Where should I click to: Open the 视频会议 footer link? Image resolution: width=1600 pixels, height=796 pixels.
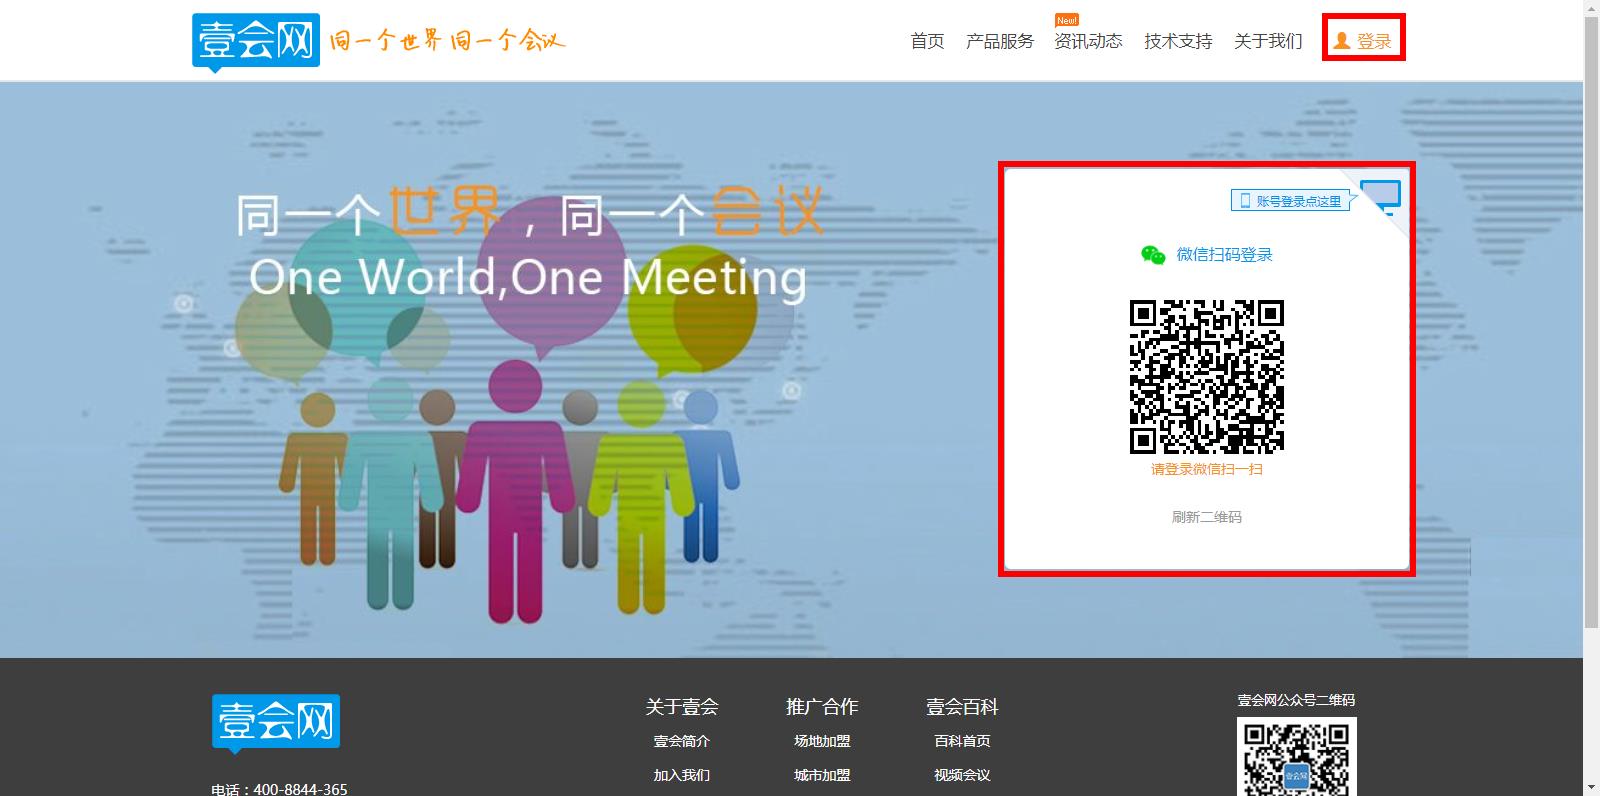point(962,775)
